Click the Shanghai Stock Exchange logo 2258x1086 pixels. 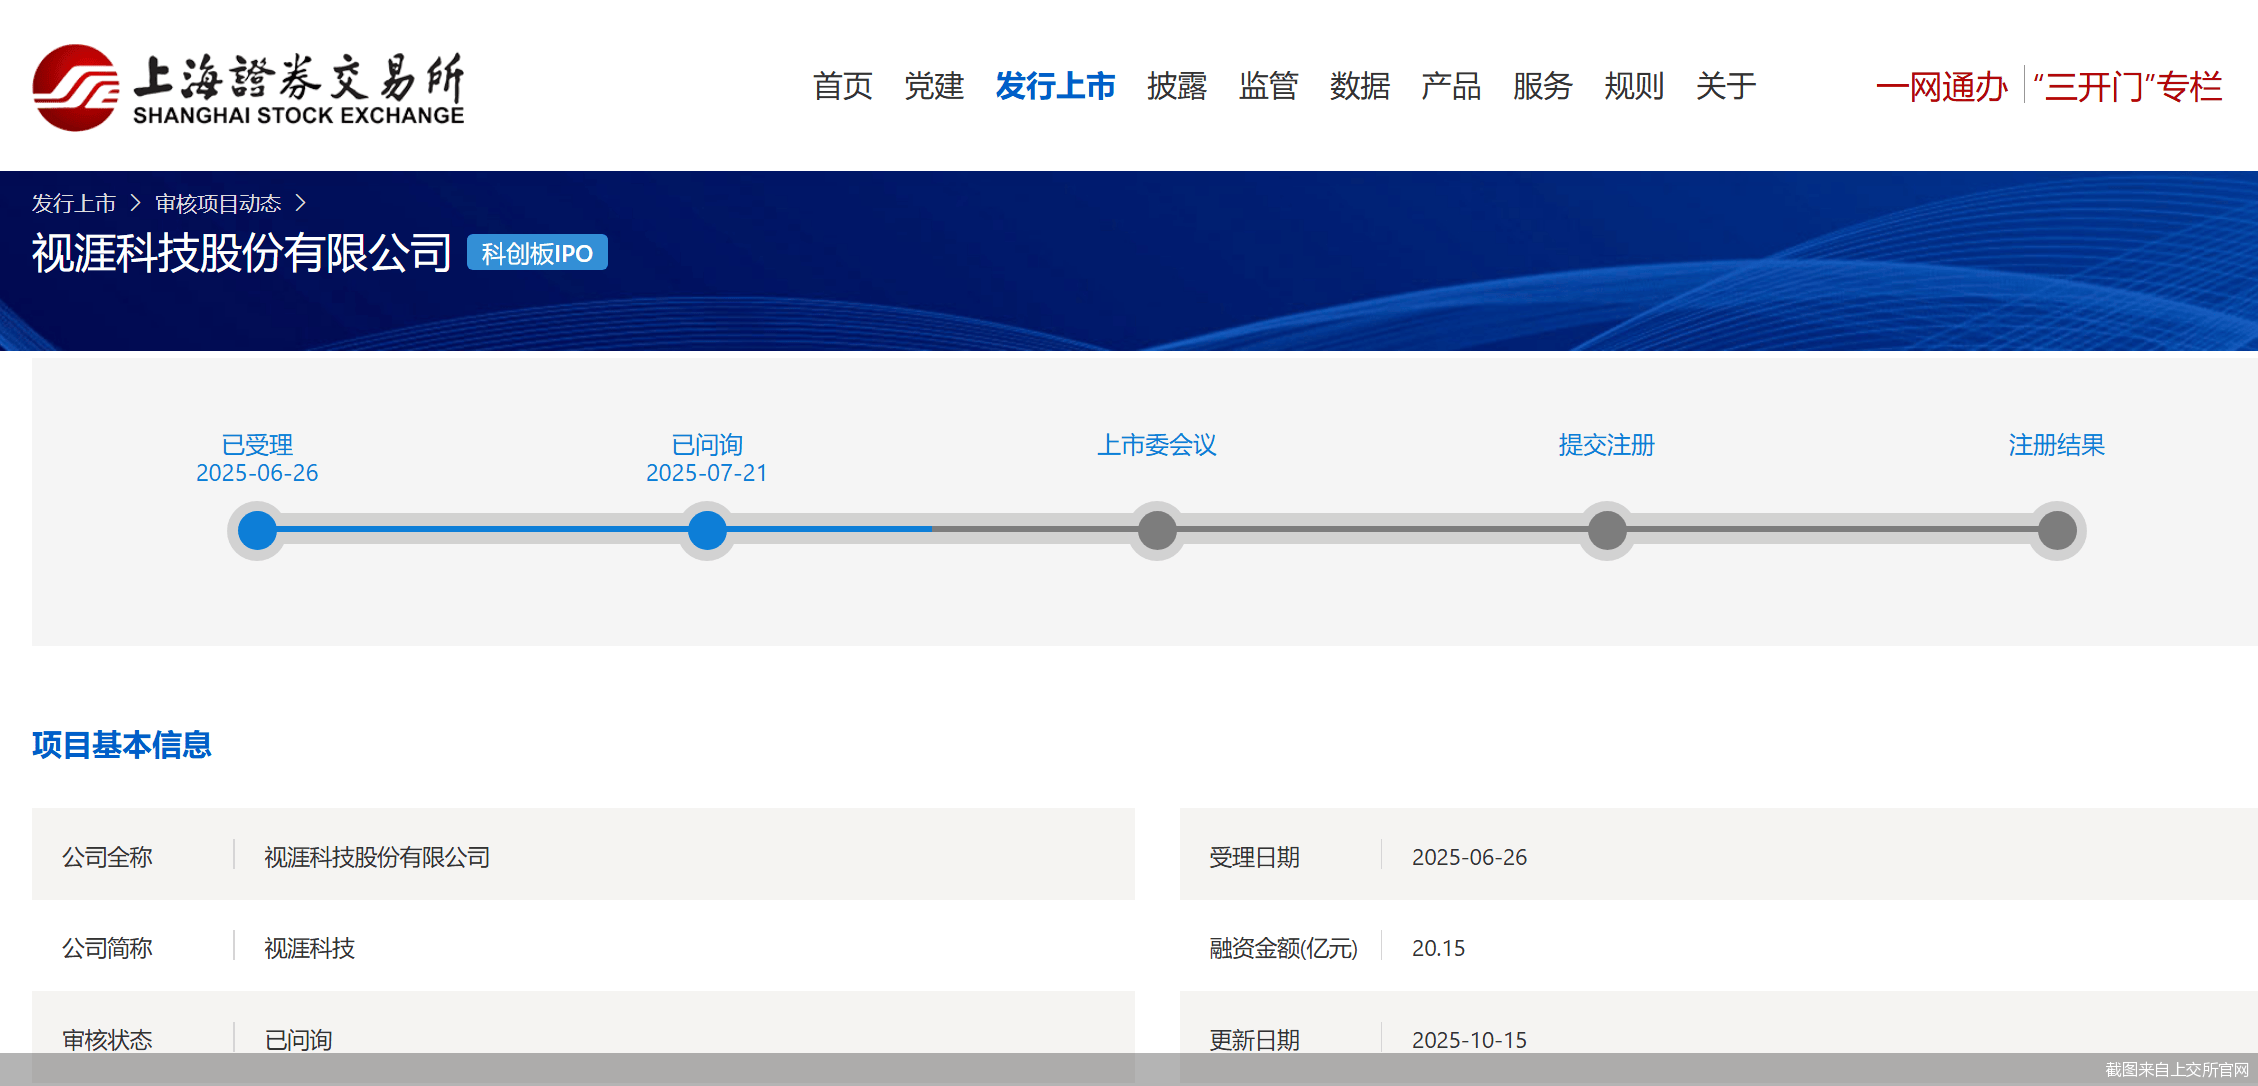tap(248, 88)
